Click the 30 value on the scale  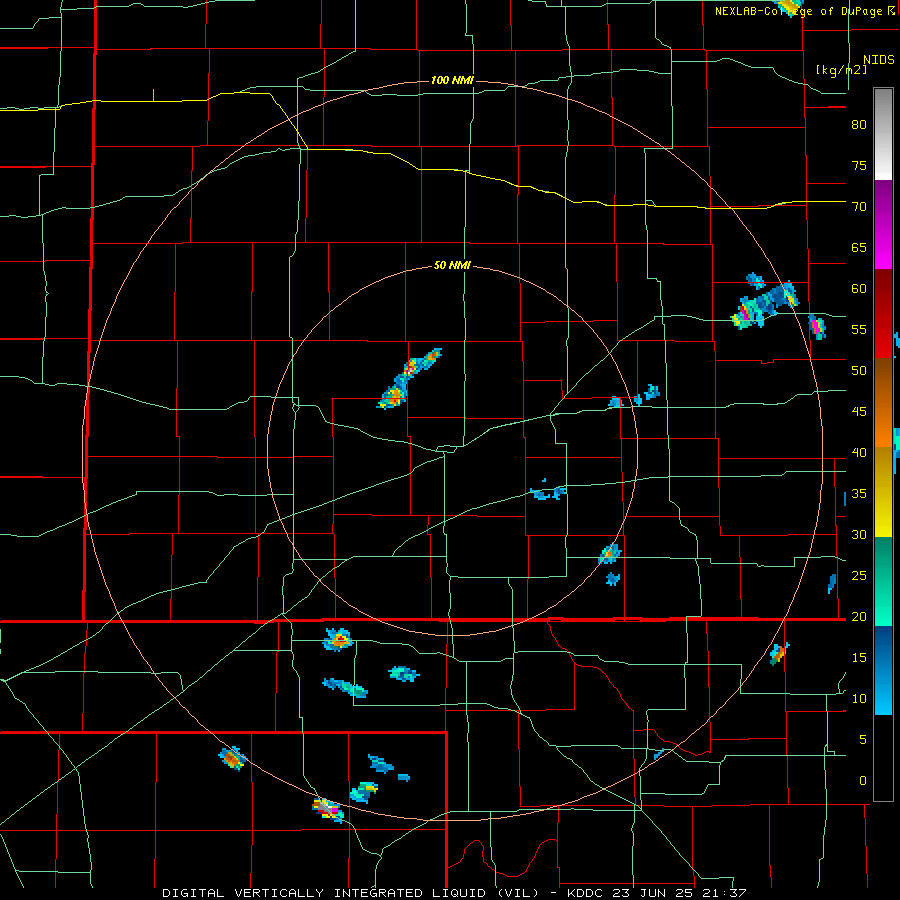(x=859, y=534)
